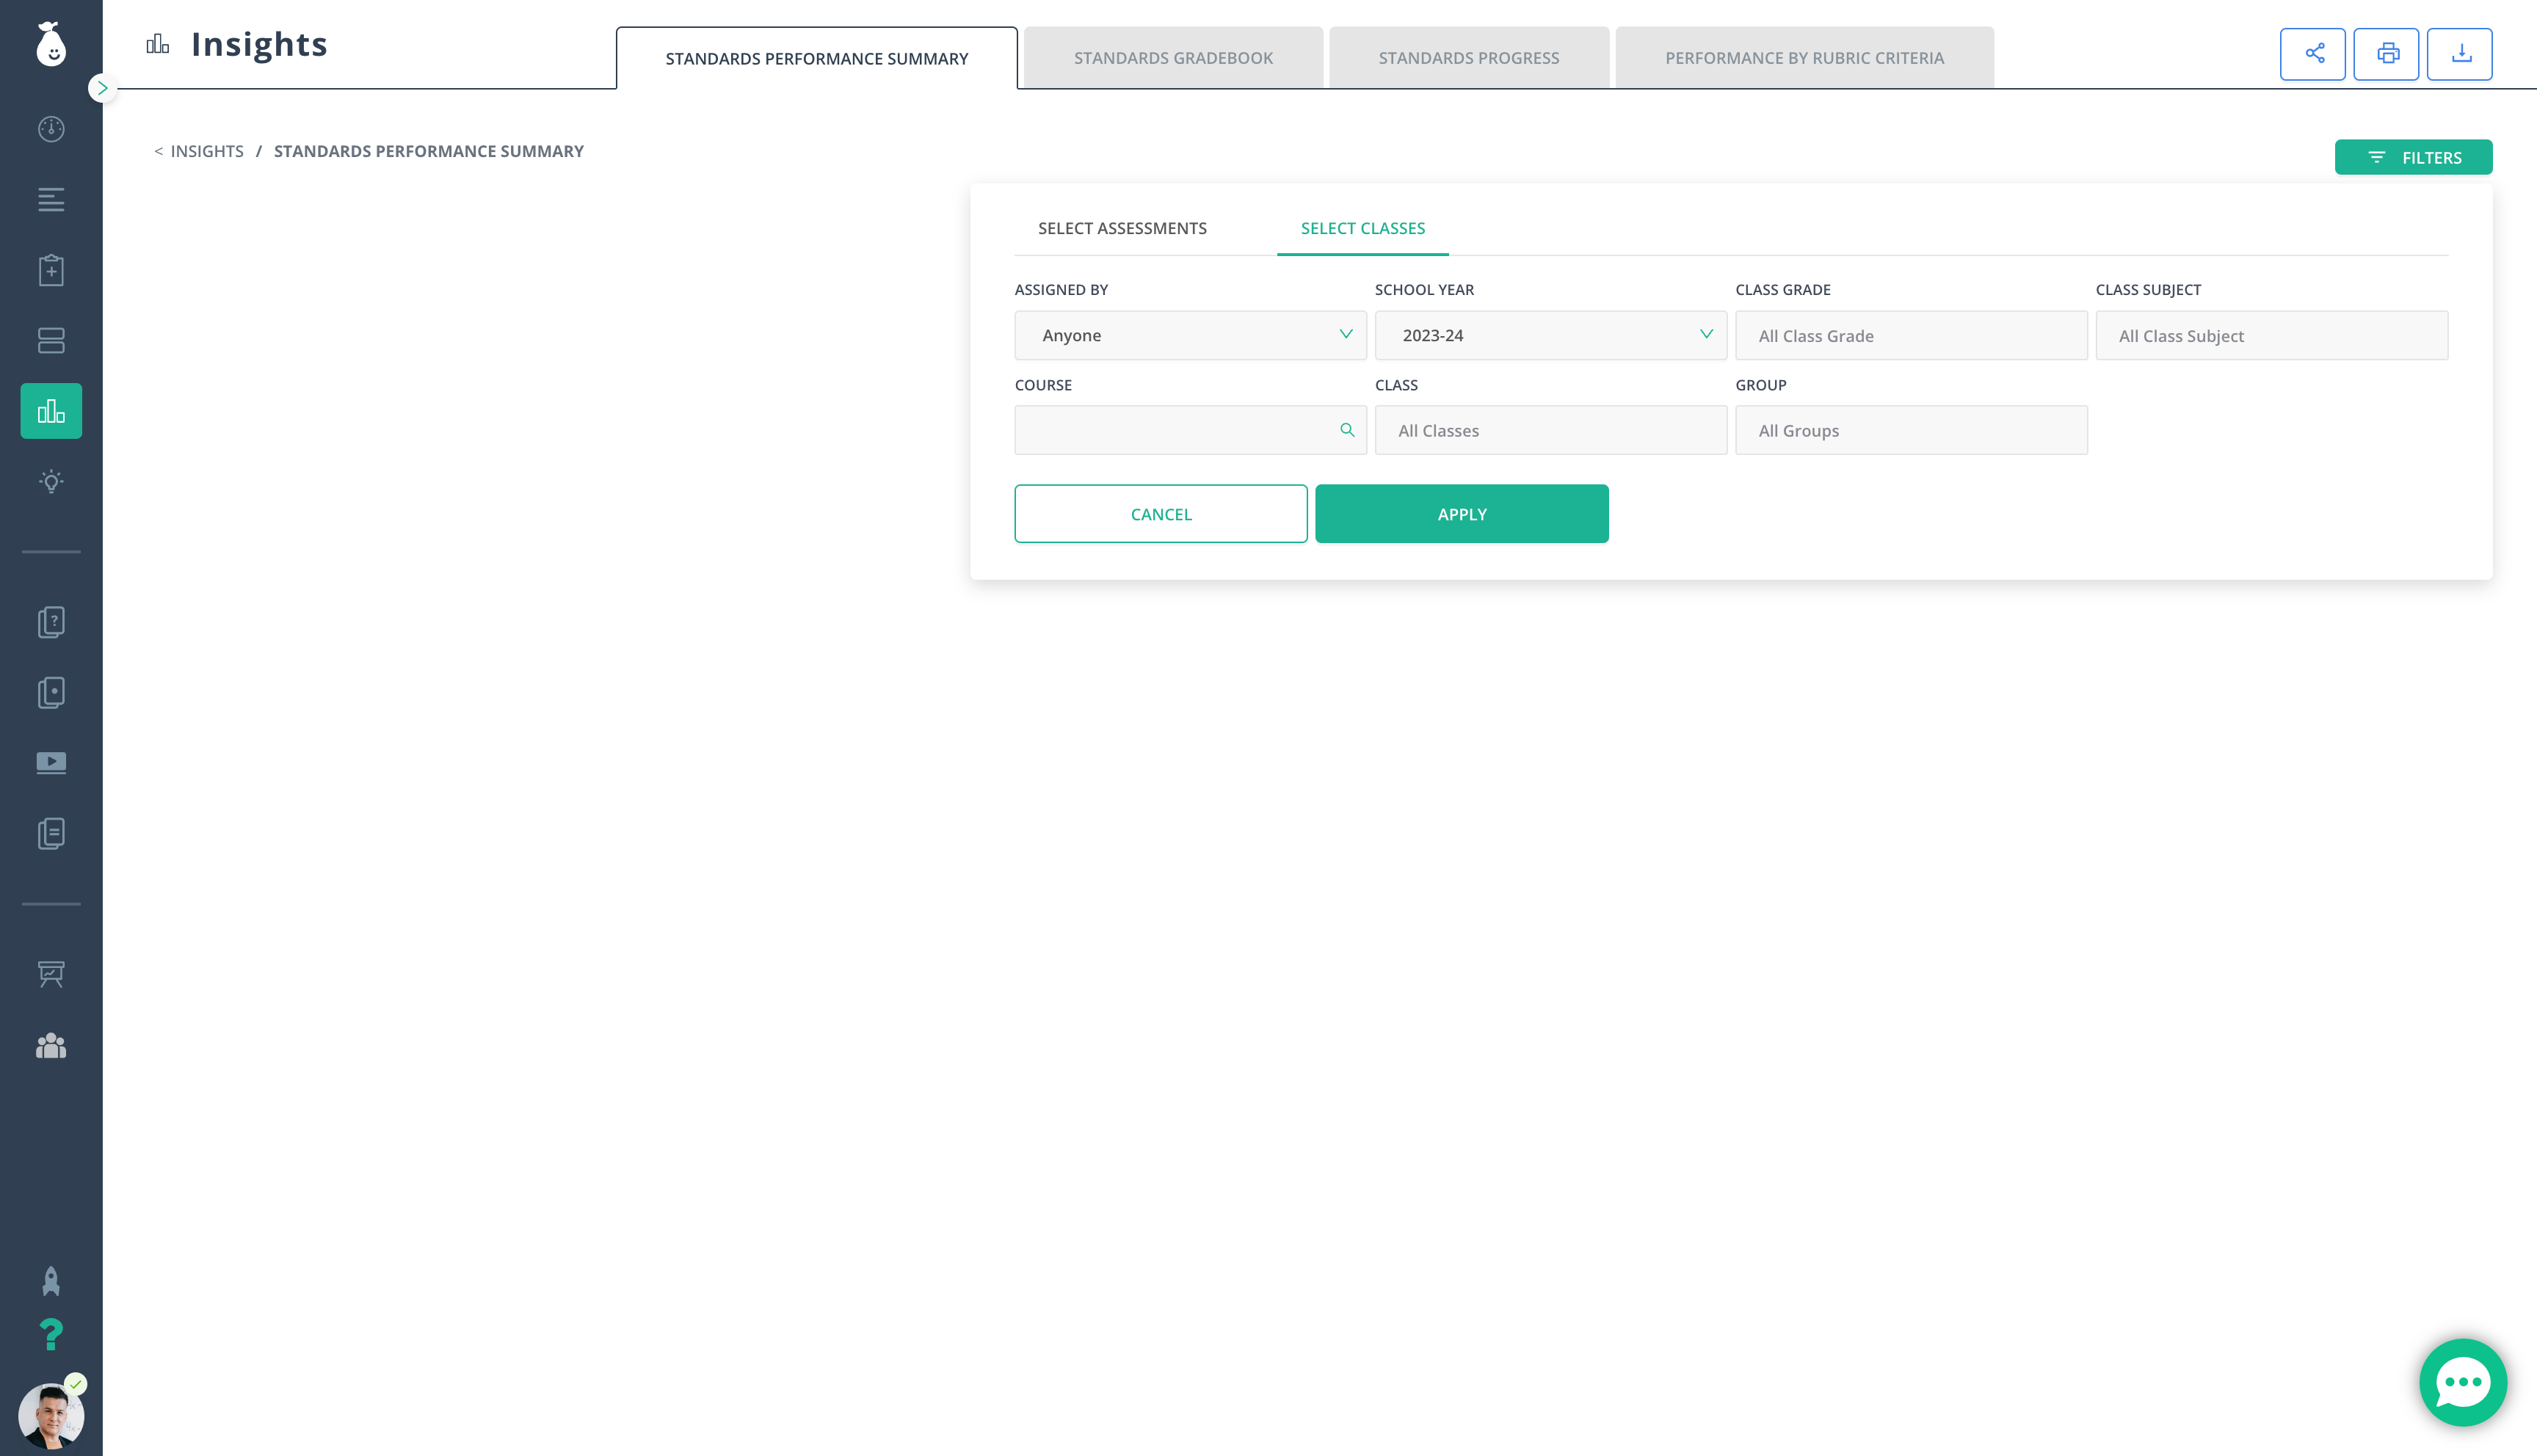Switch to Standards Performance Summary tab

[817, 58]
